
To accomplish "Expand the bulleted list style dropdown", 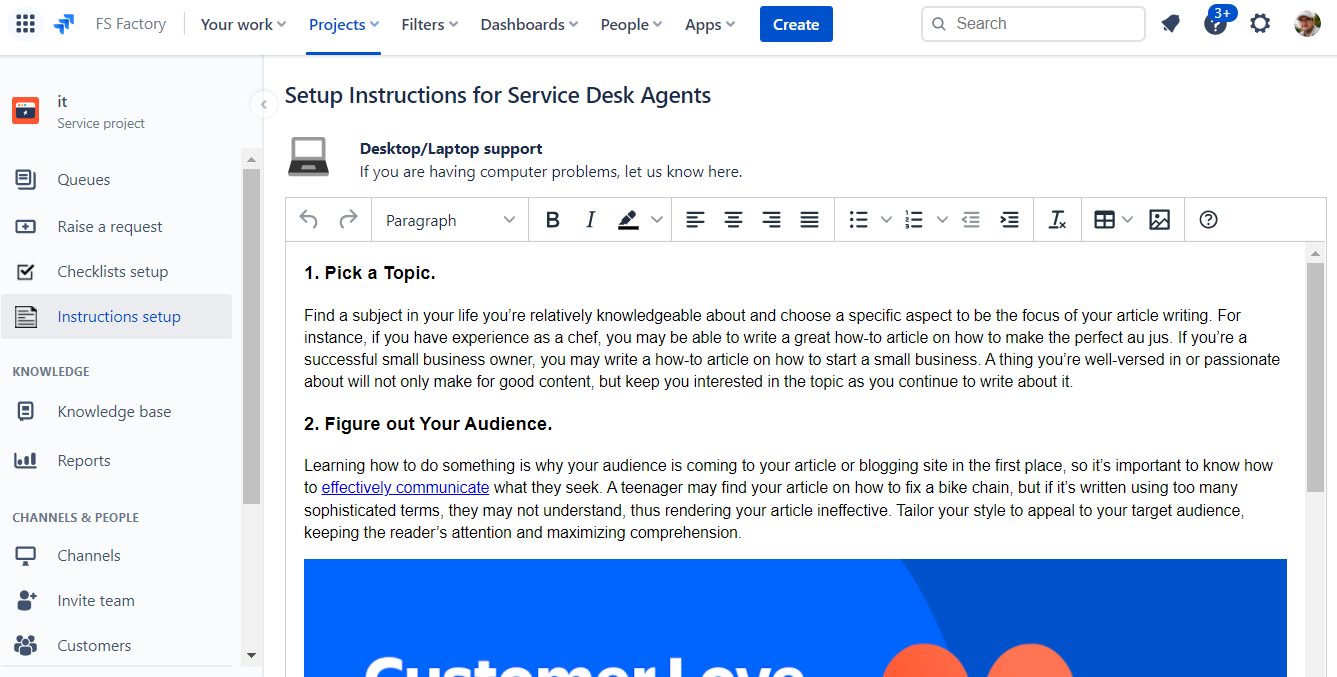I will pos(886,220).
